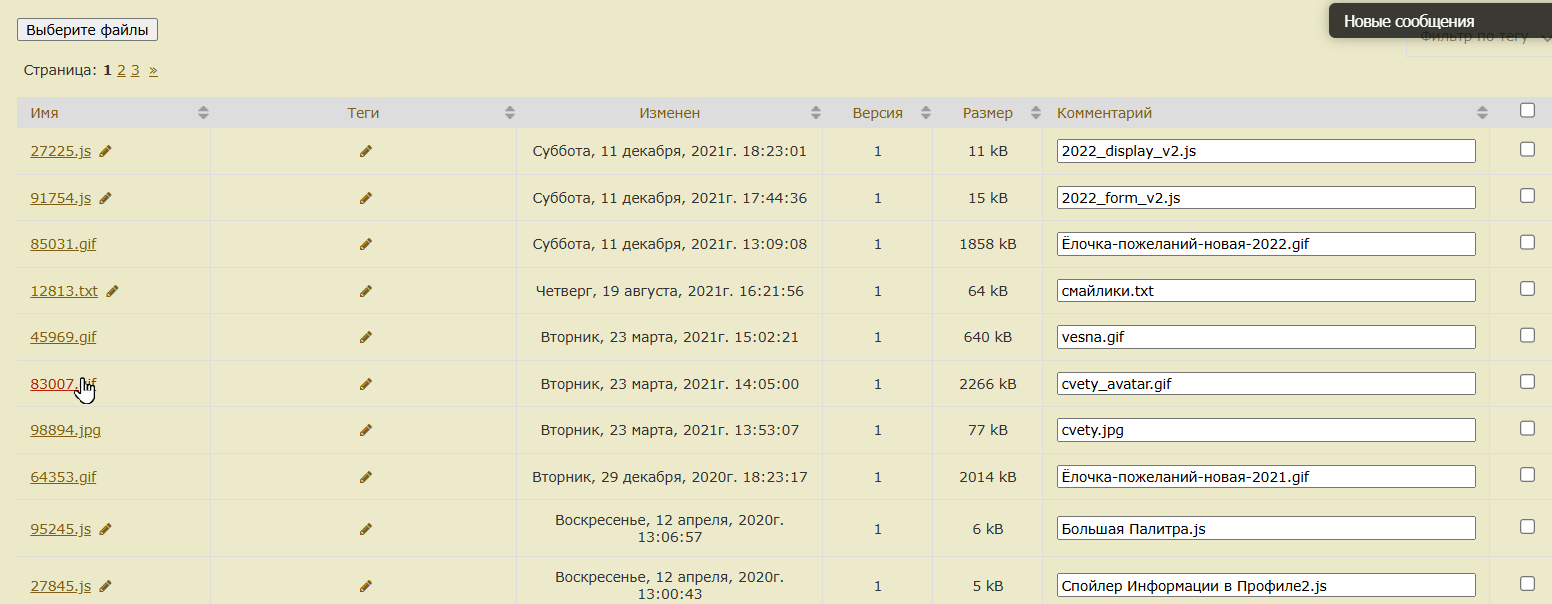This screenshot has height=604, width=1552.
Task: Click rename pencil icon beside 12813.txt
Action: tap(112, 291)
